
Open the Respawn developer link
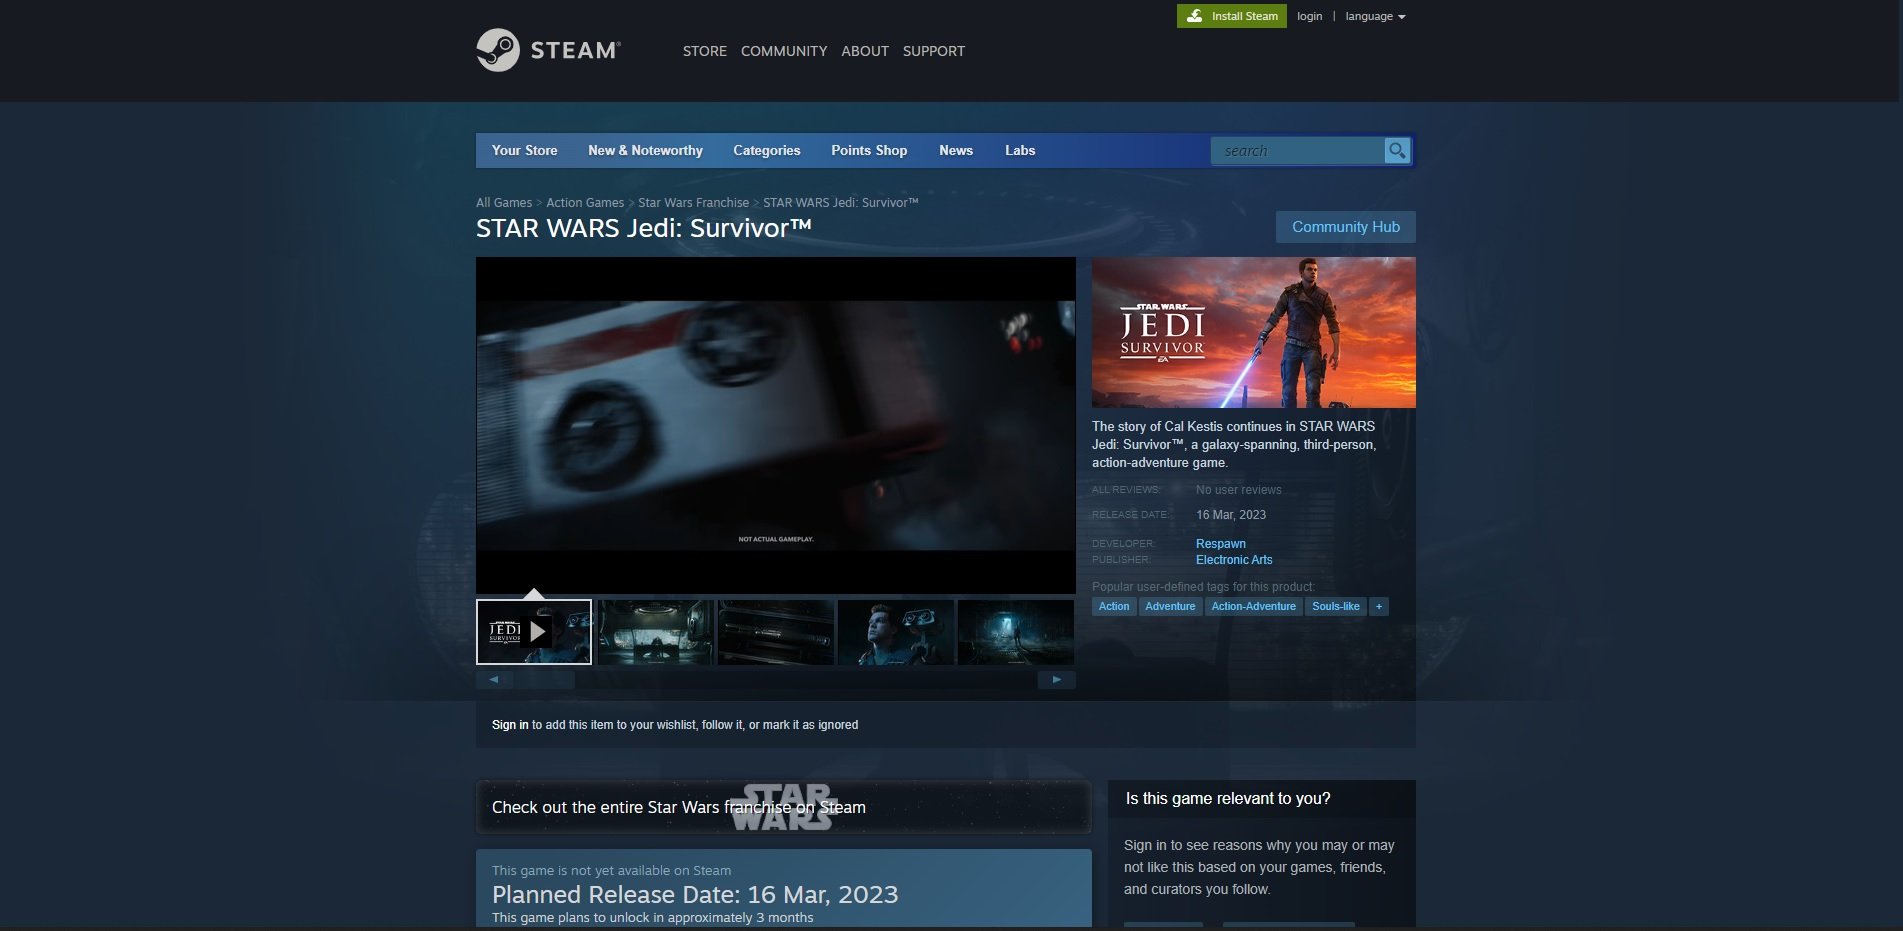point(1221,544)
